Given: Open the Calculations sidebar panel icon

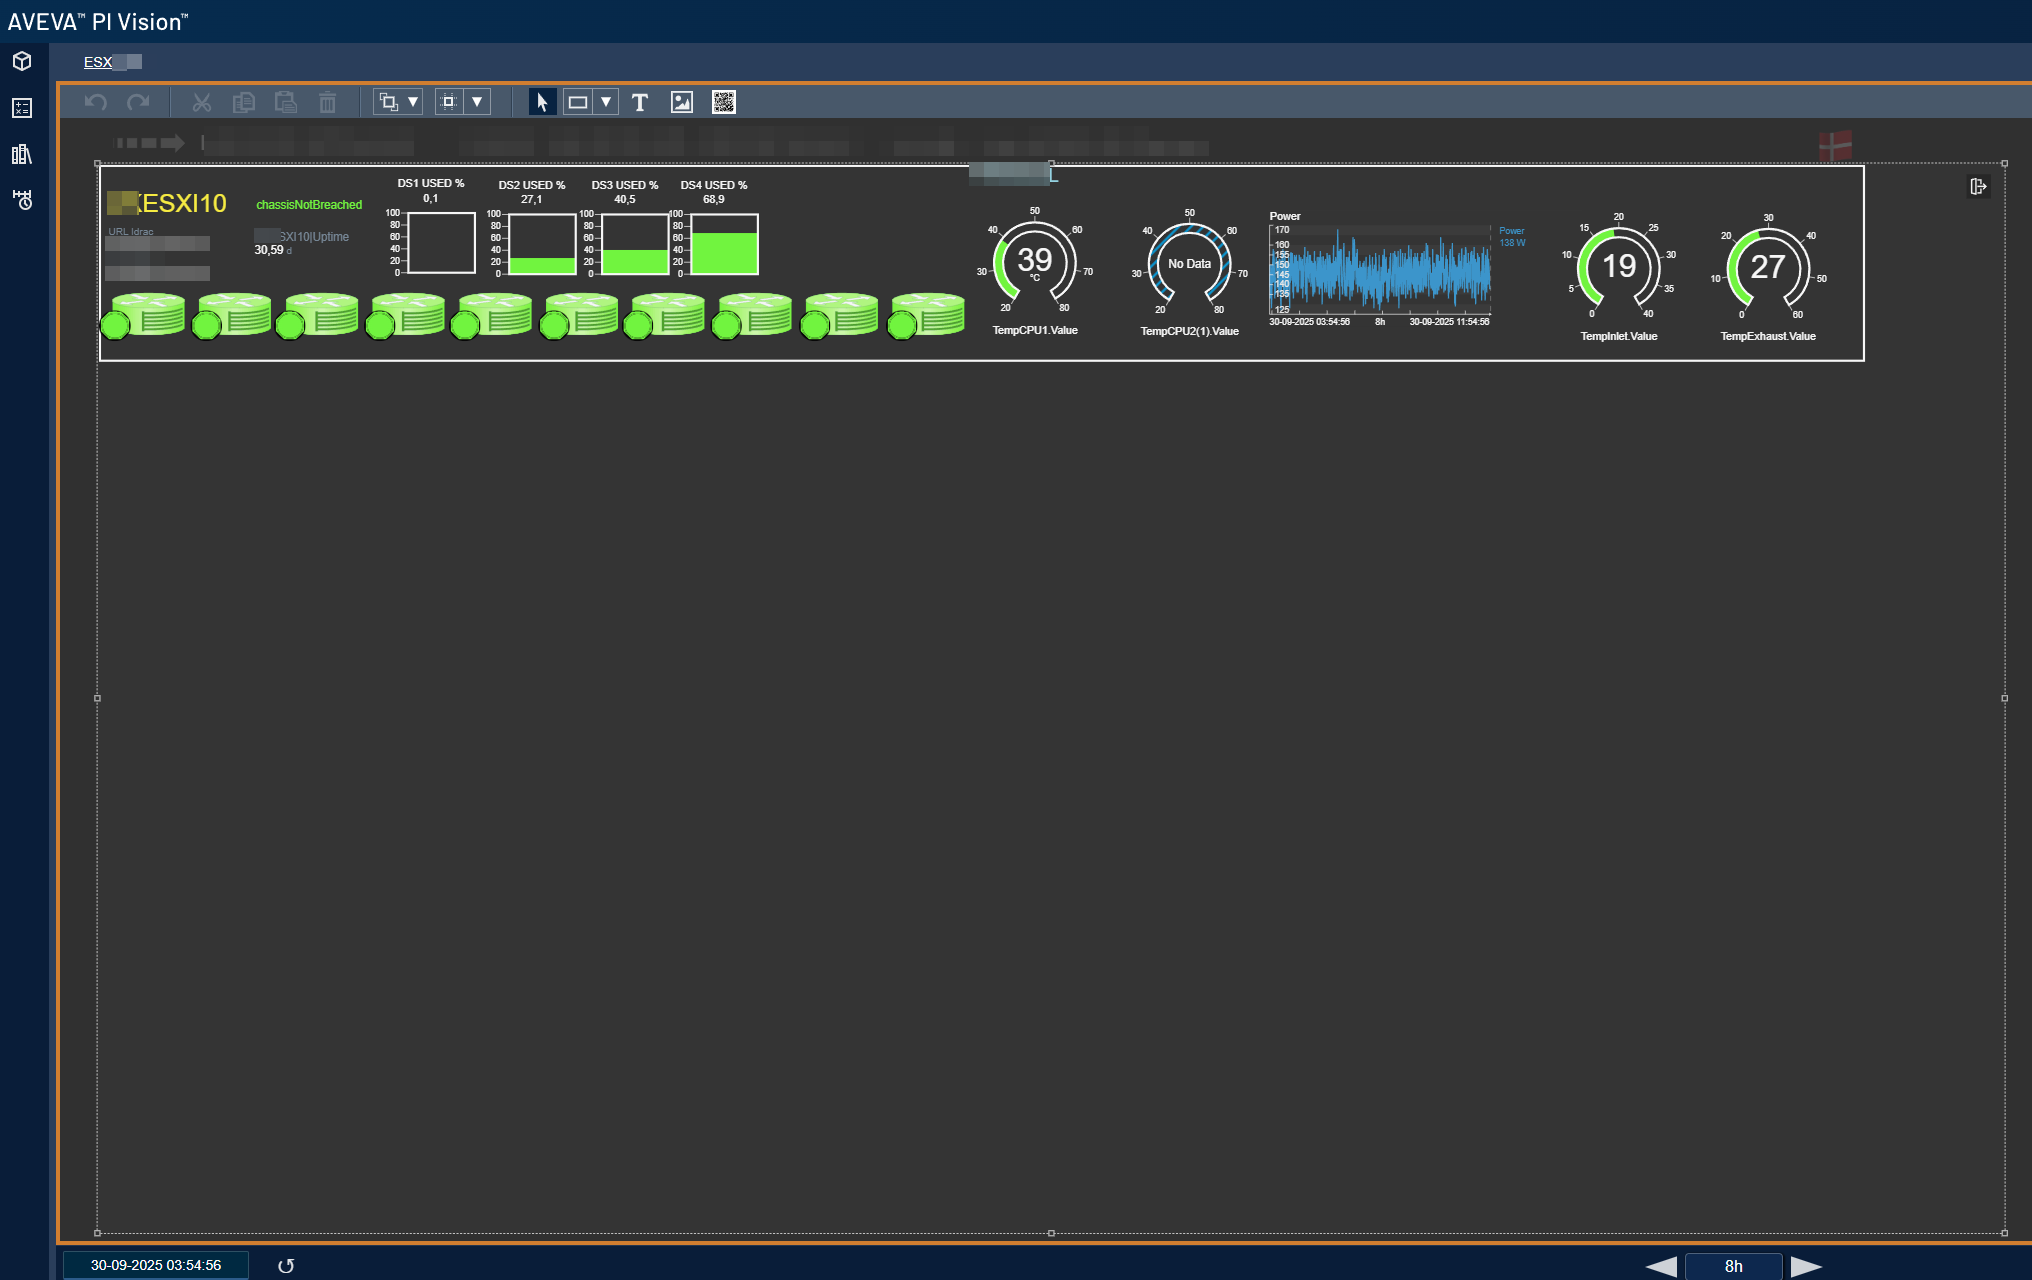Looking at the screenshot, I should [x=22, y=108].
